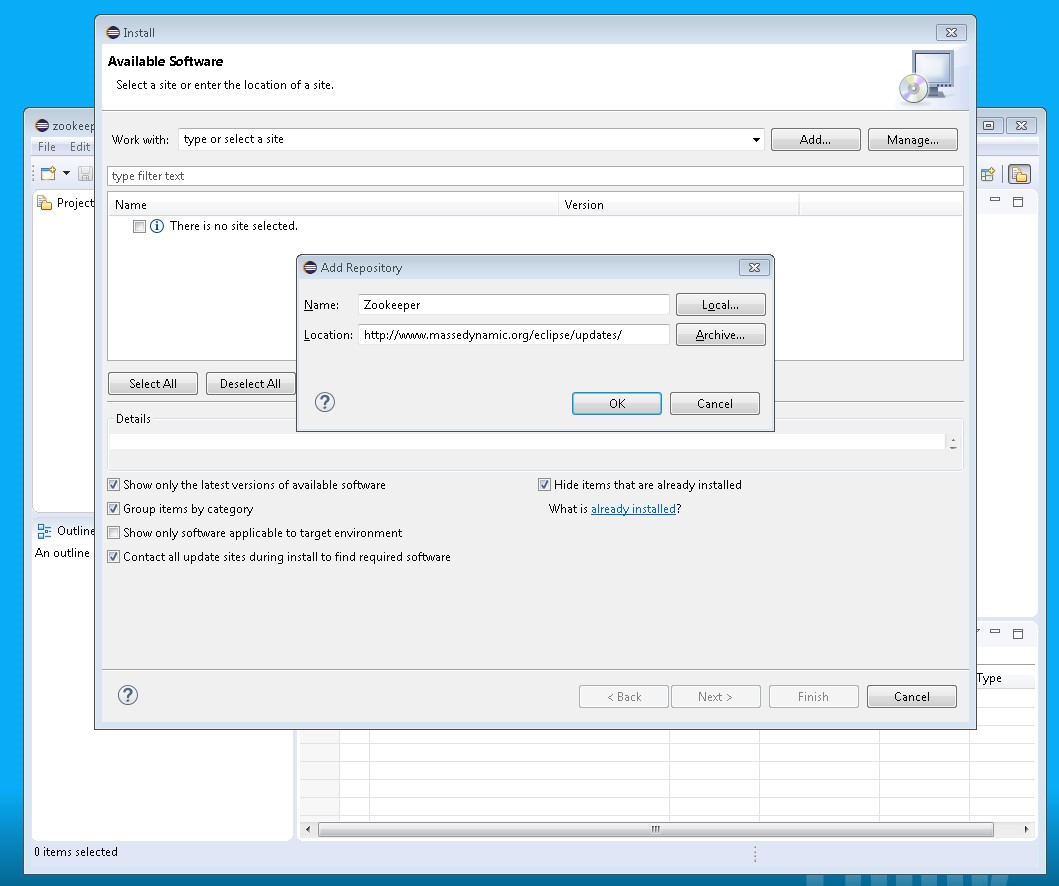
Task: Click the help icon at Install dialog bottom-left
Action: pyautogui.click(x=128, y=696)
